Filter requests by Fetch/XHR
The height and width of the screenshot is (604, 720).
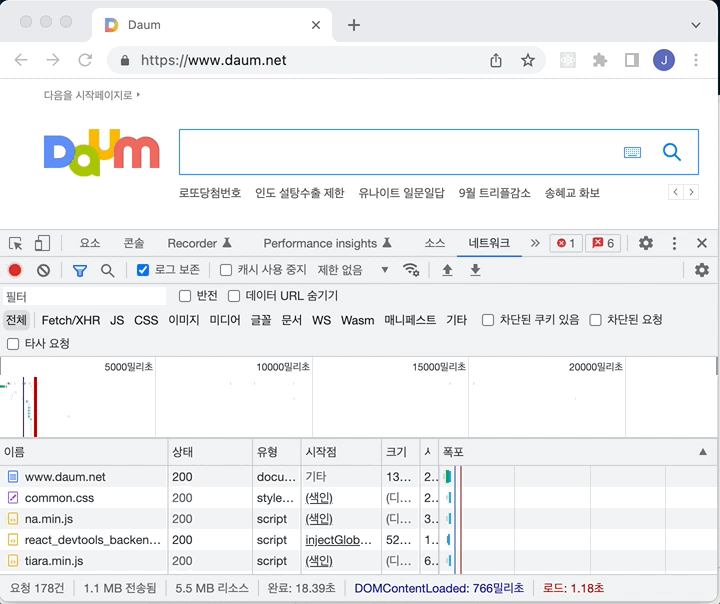[x=71, y=320]
